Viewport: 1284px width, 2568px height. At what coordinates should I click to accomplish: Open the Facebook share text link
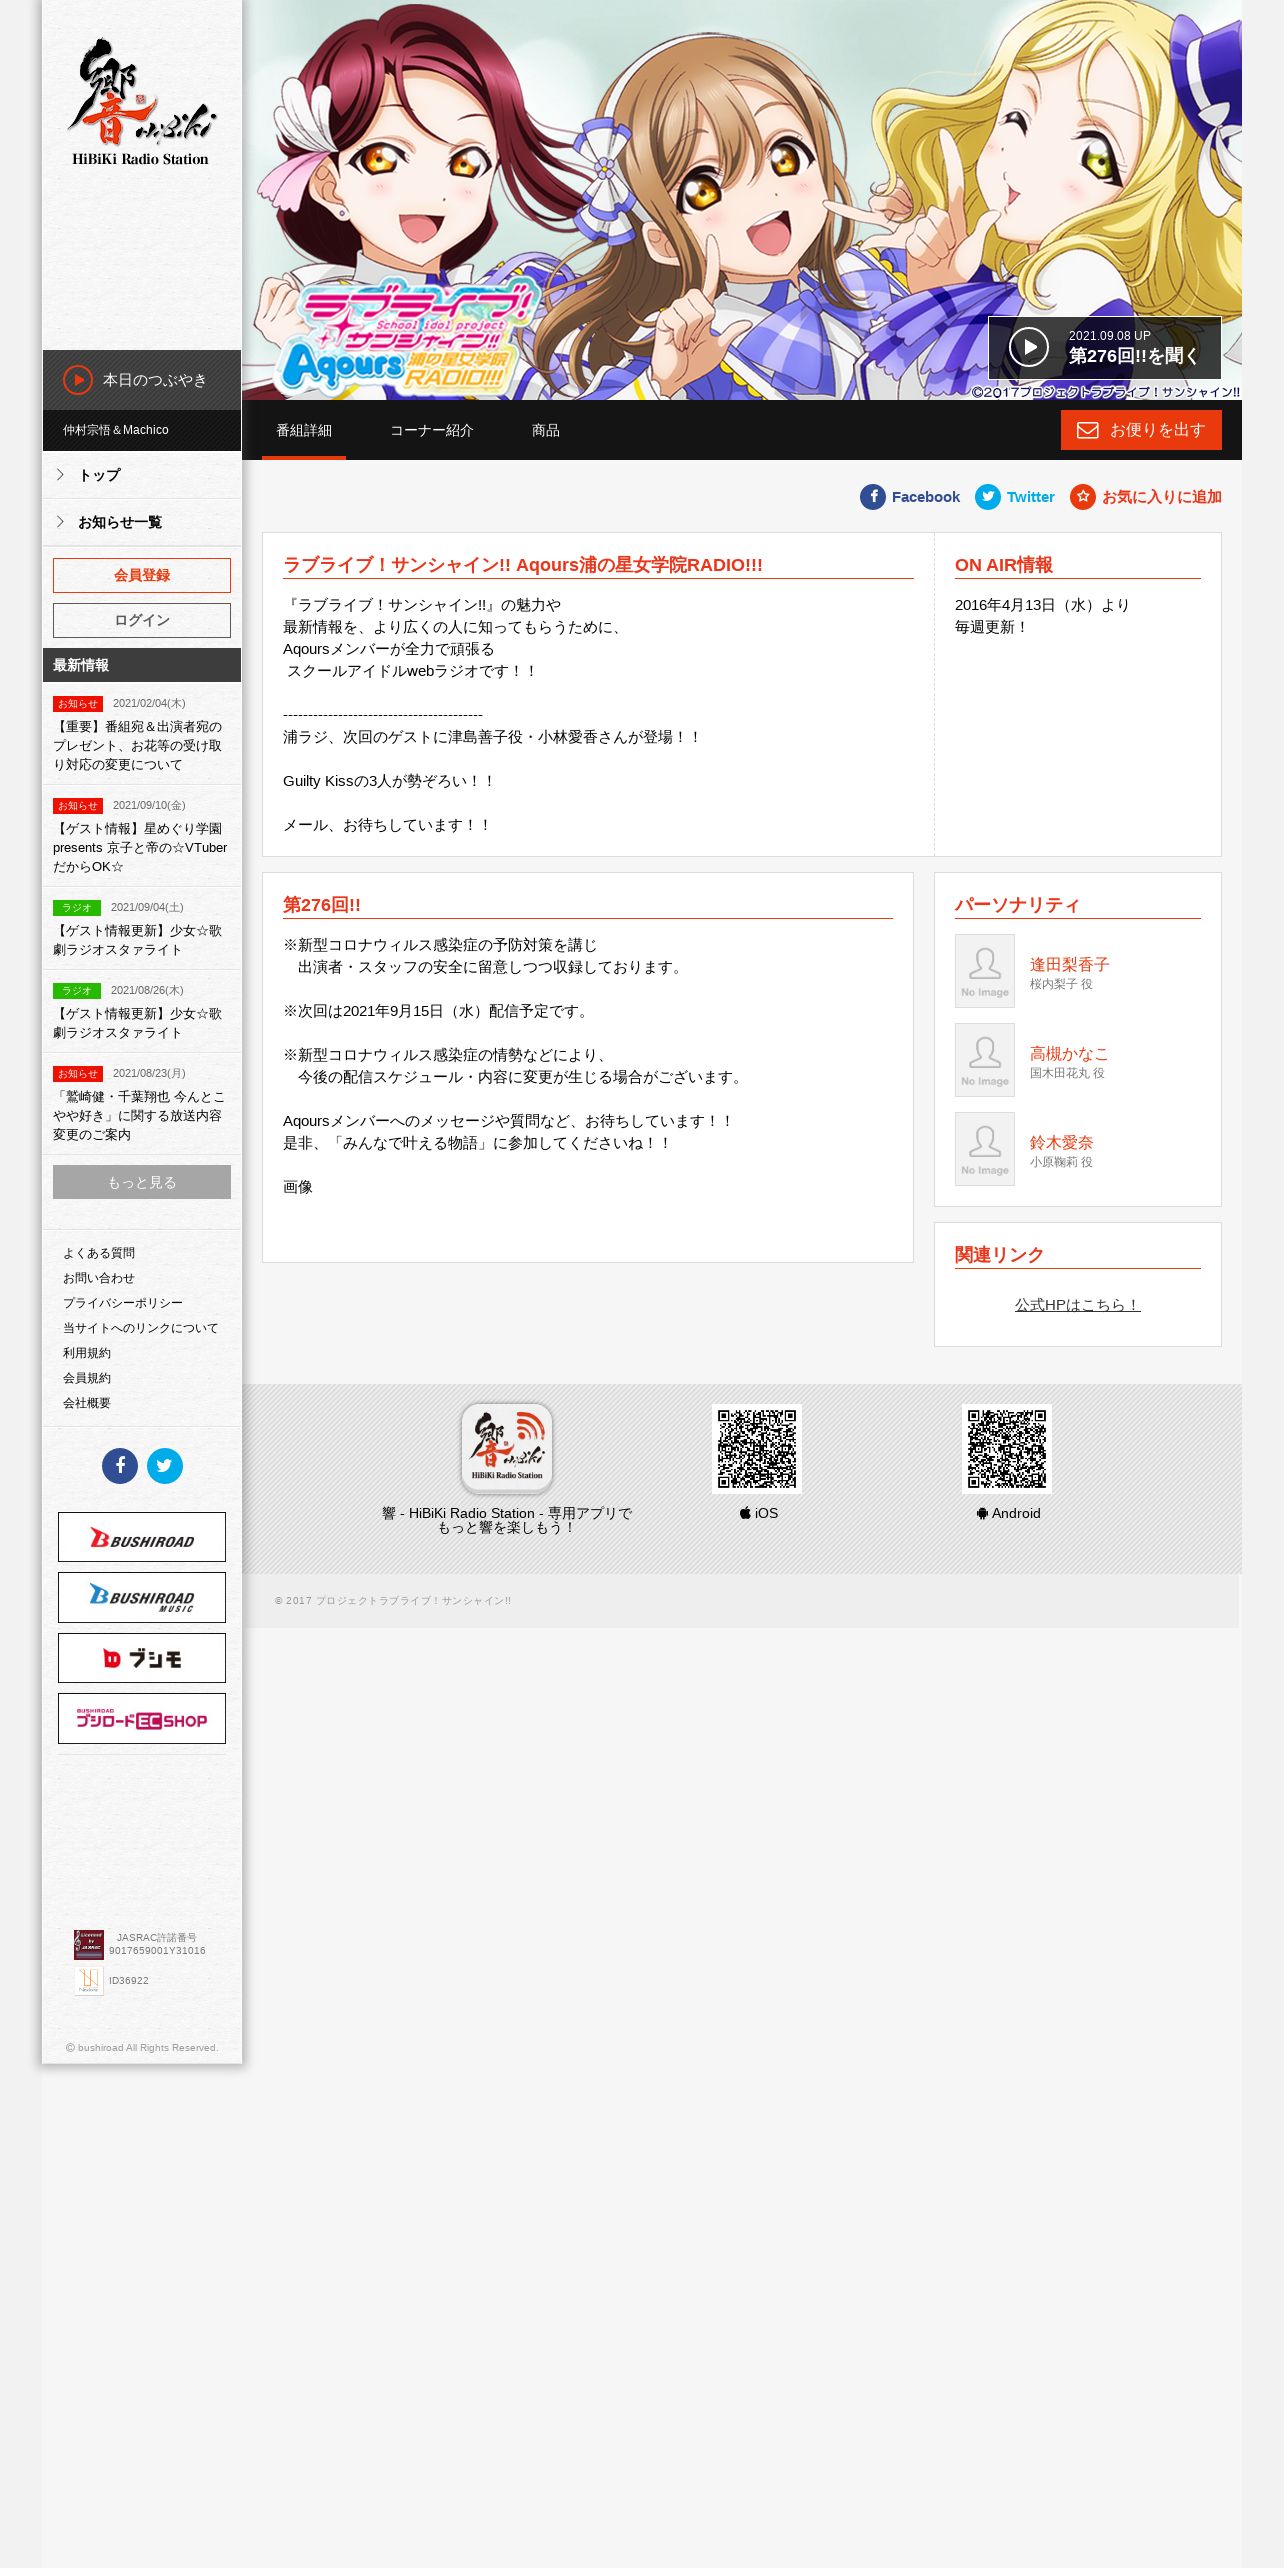[x=926, y=497]
